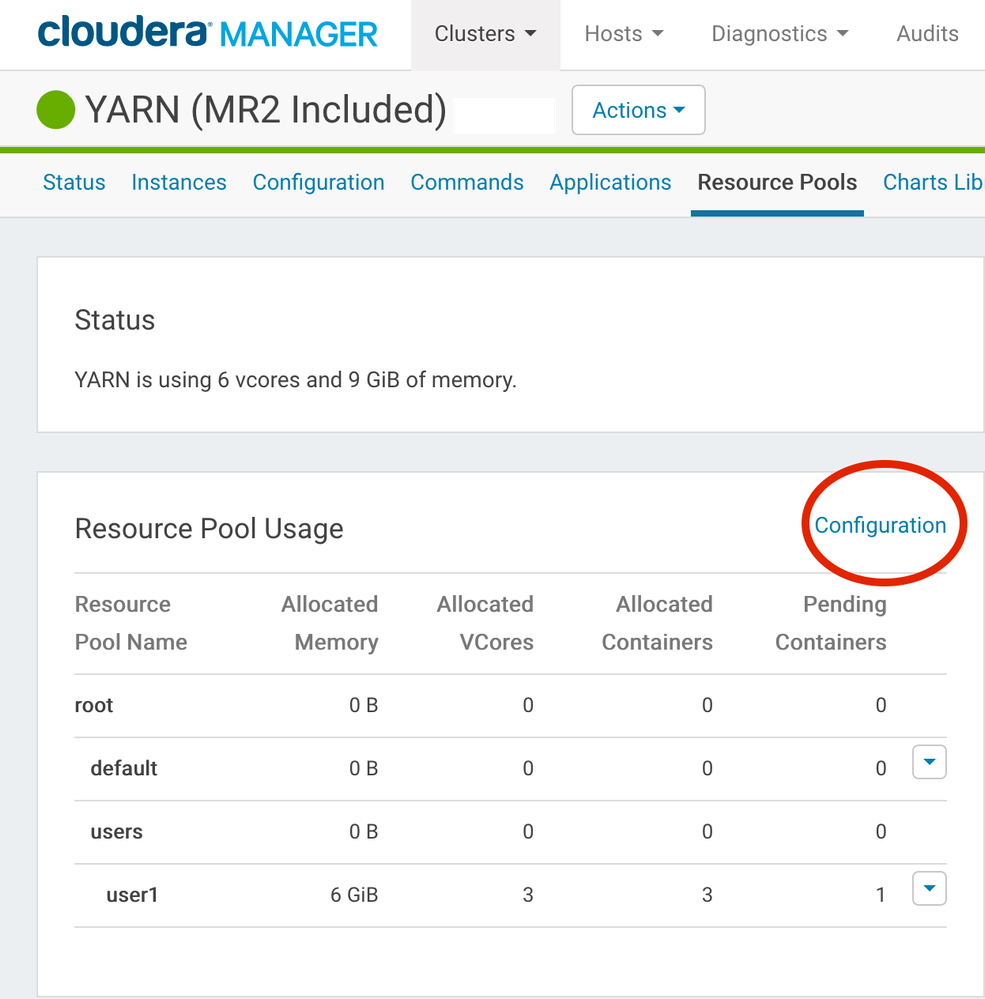This screenshot has width=985, height=999.
Task: Expand the Diagnostics menu
Action: [779, 34]
